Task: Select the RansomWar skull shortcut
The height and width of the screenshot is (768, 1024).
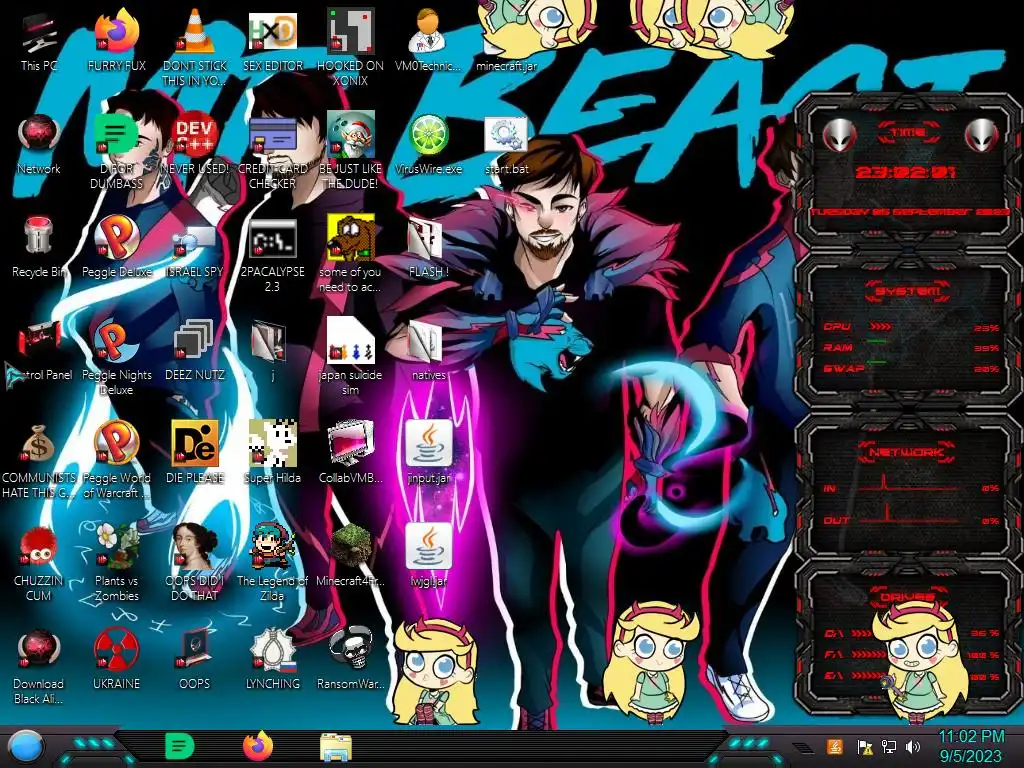Action: (x=351, y=649)
